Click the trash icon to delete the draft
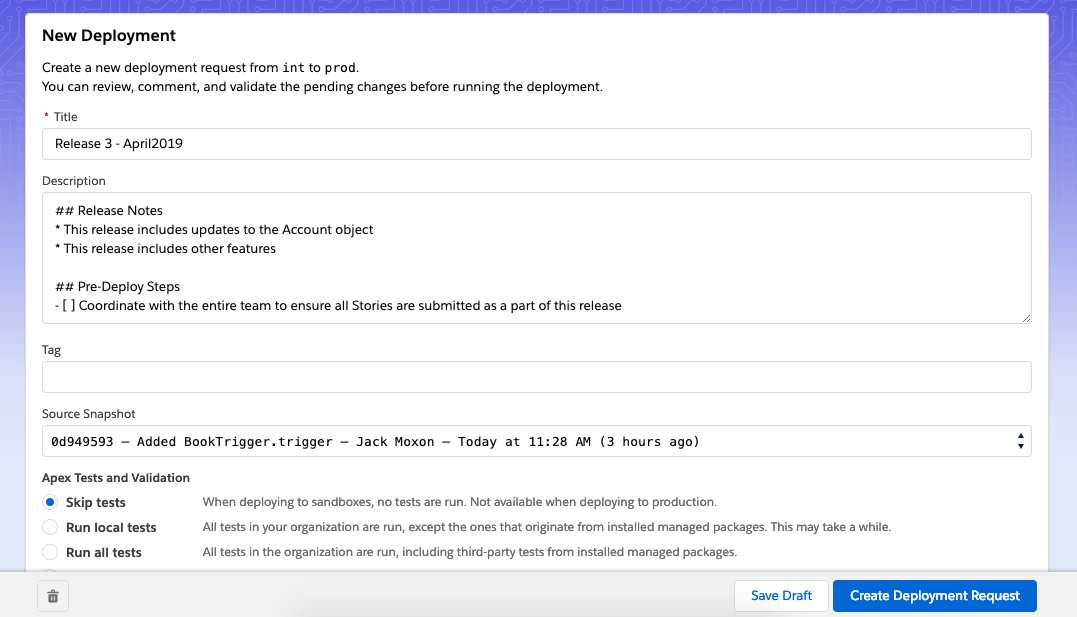 51,595
